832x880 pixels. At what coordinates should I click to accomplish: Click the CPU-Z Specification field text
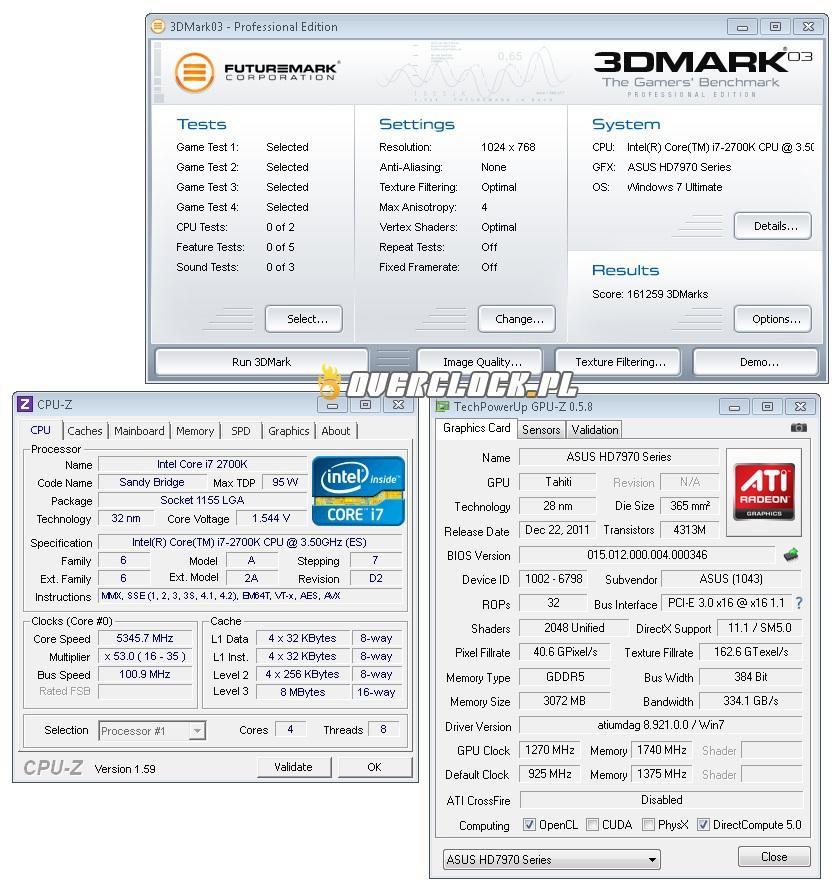point(250,542)
